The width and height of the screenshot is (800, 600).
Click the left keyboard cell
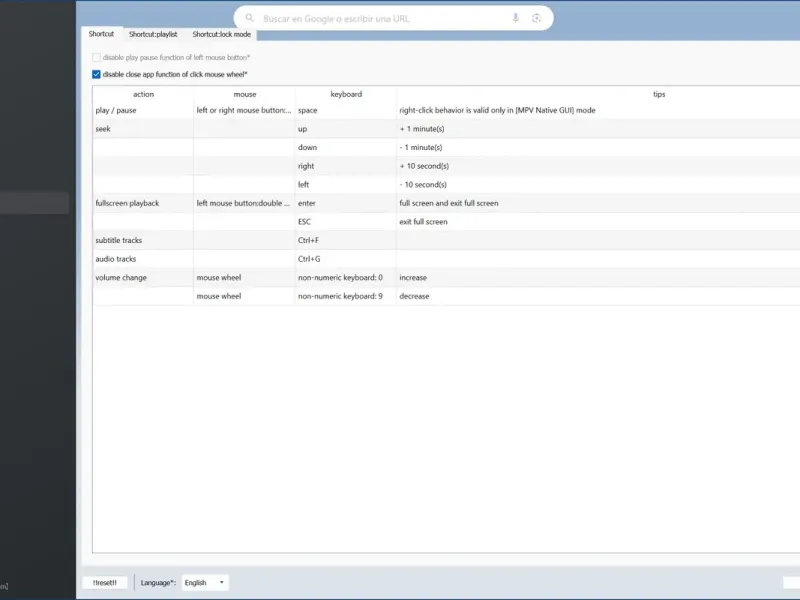point(346,185)
